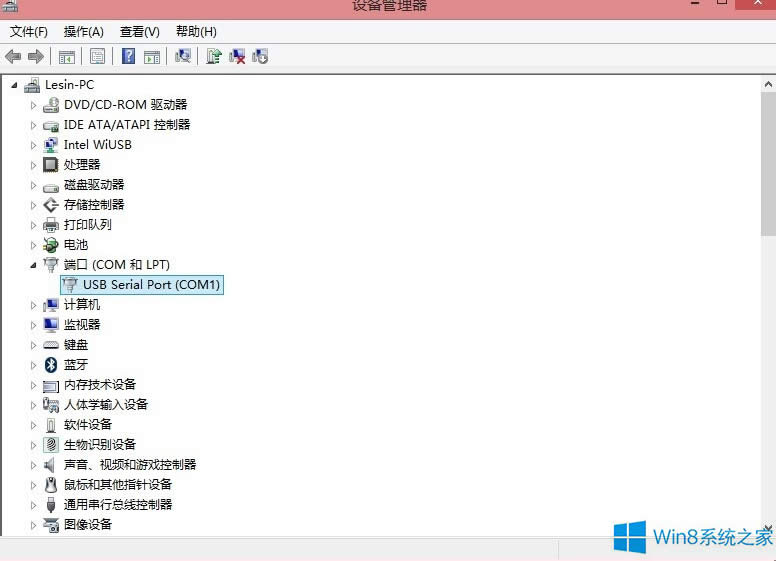Click the Uninstall device toolbar icon

(x=237, y=56)
